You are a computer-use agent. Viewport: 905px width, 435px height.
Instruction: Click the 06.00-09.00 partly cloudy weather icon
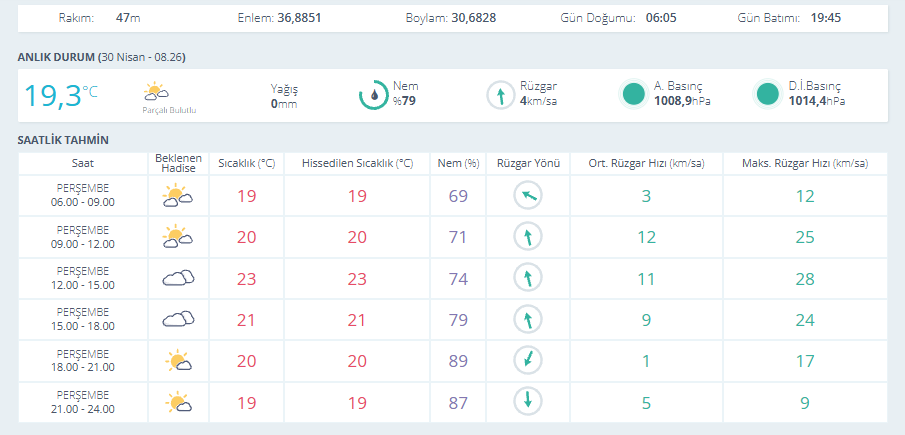click(177, 196)
